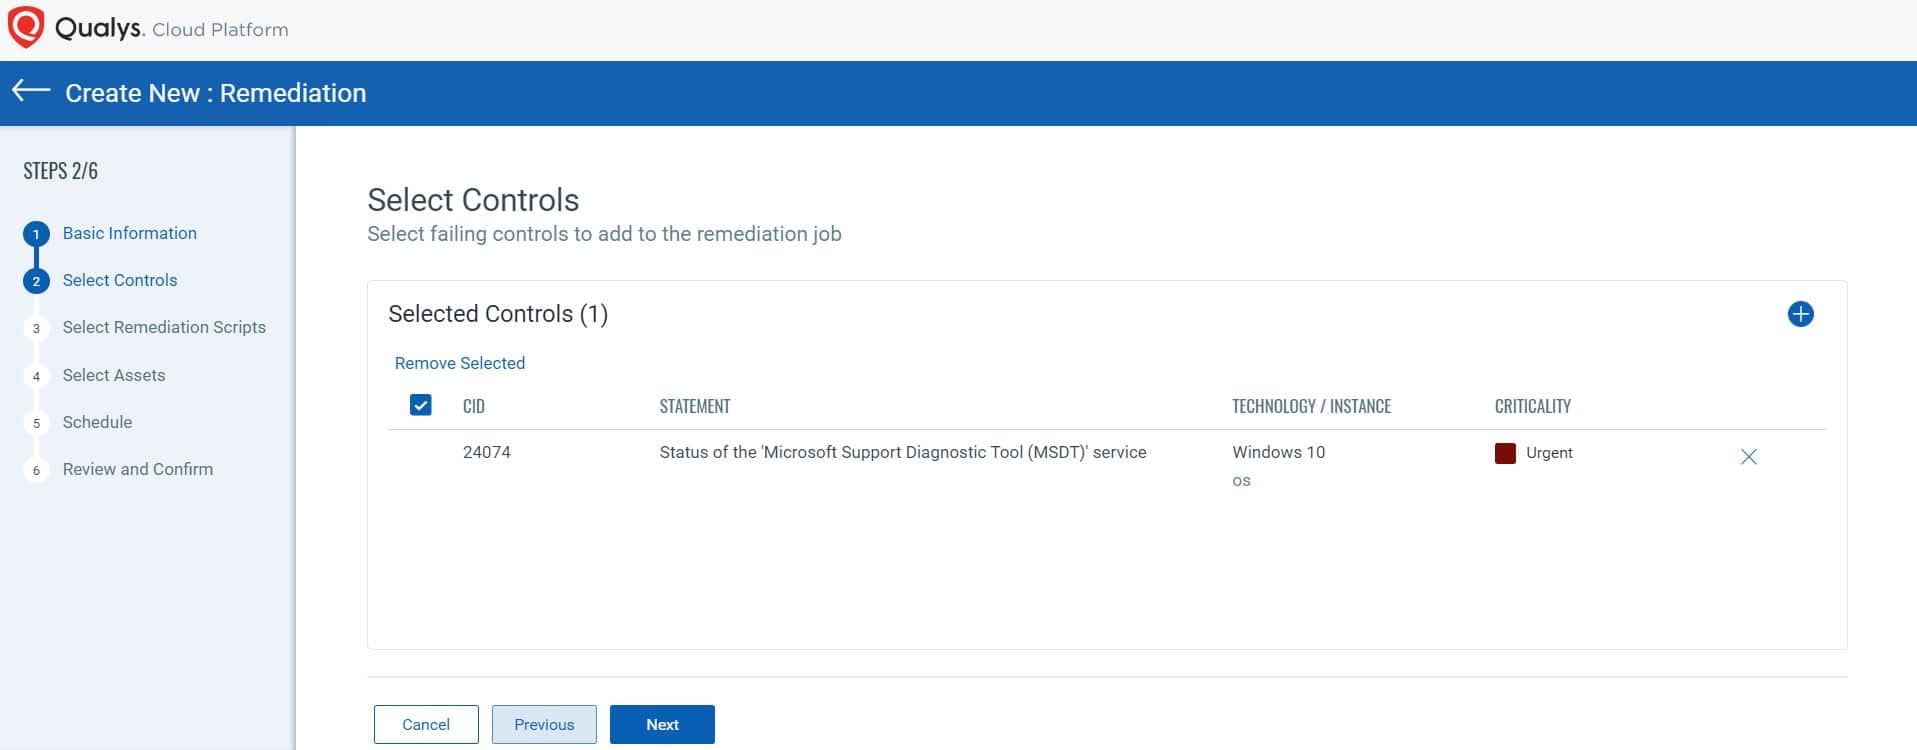Click the CRITICALITY column header
The image size is (1917, 750).
1532,406
